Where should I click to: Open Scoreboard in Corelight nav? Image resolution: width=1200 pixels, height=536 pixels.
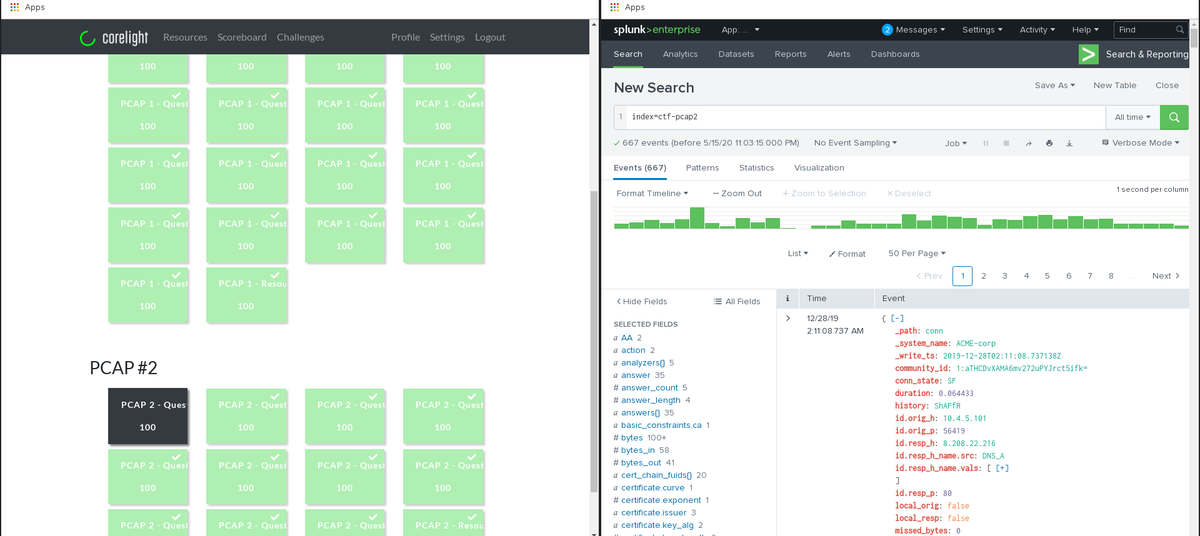coord(243,37)
